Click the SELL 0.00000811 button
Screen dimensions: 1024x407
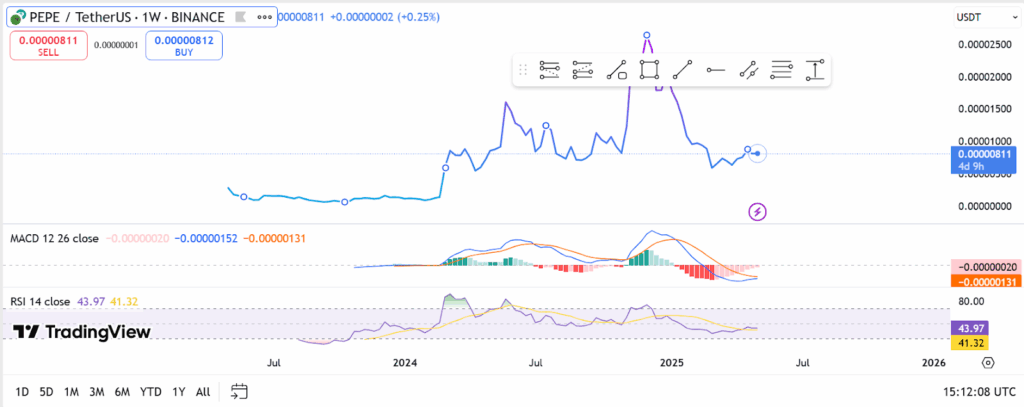[48, 46]
